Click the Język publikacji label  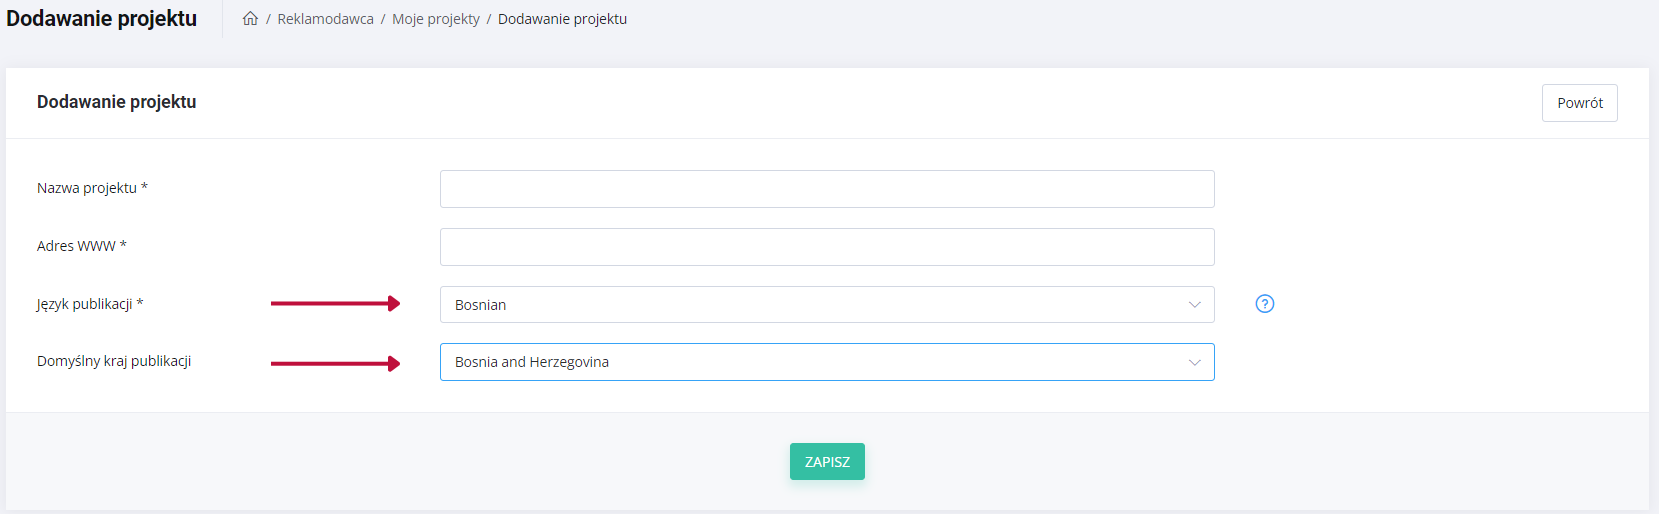point(90,304)
